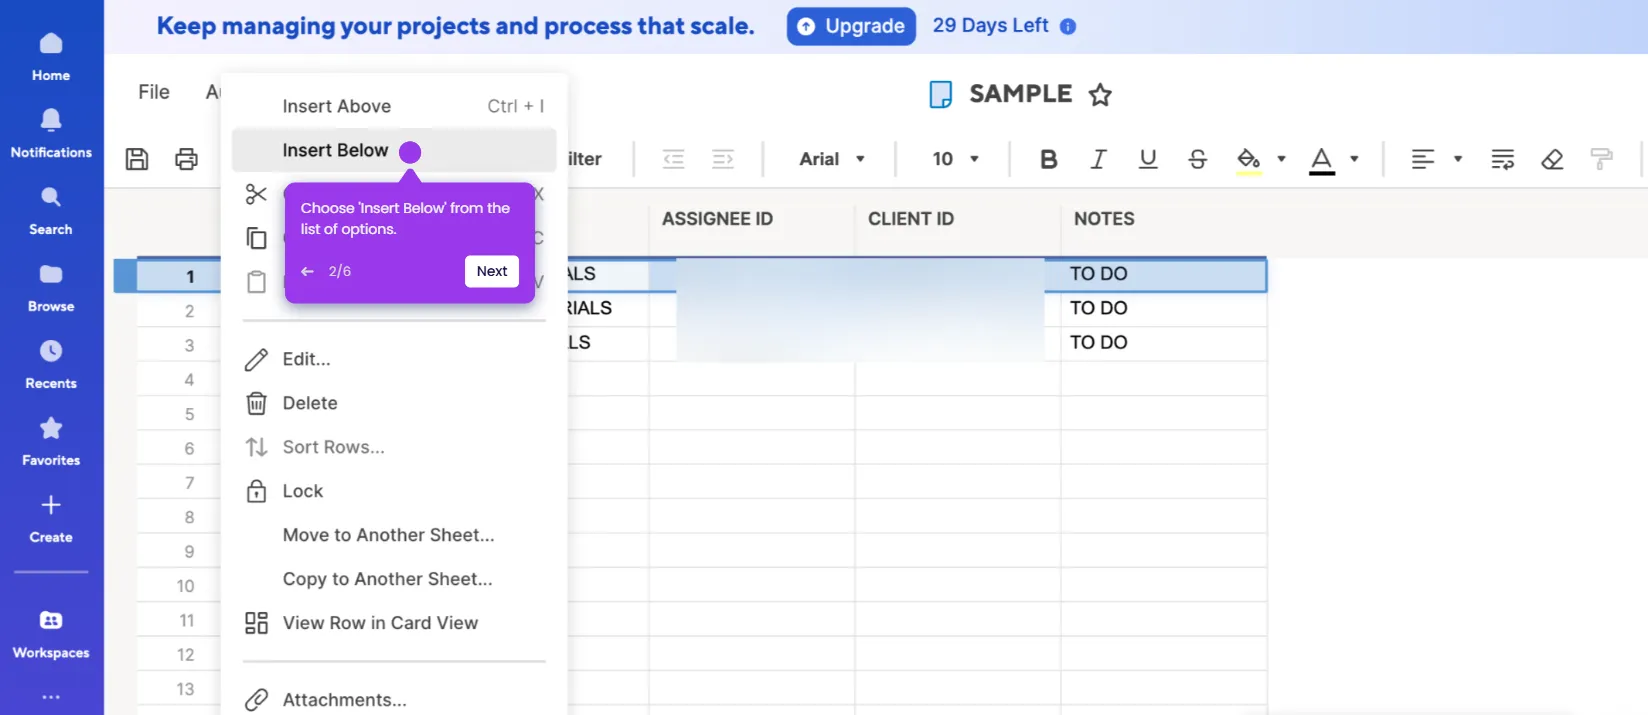Toggle Wrap Text in toolbar

[x=1502, y=159]
